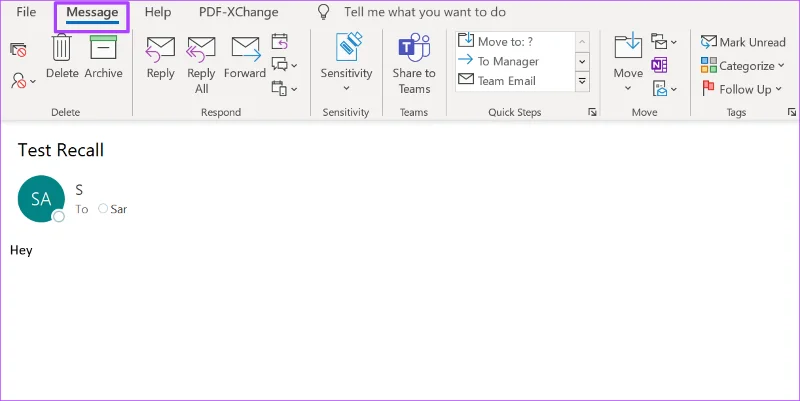Expand the Reply with IM dropdown arrow
The height and width of the screenshot is (401, 800).
pos(294,65)
